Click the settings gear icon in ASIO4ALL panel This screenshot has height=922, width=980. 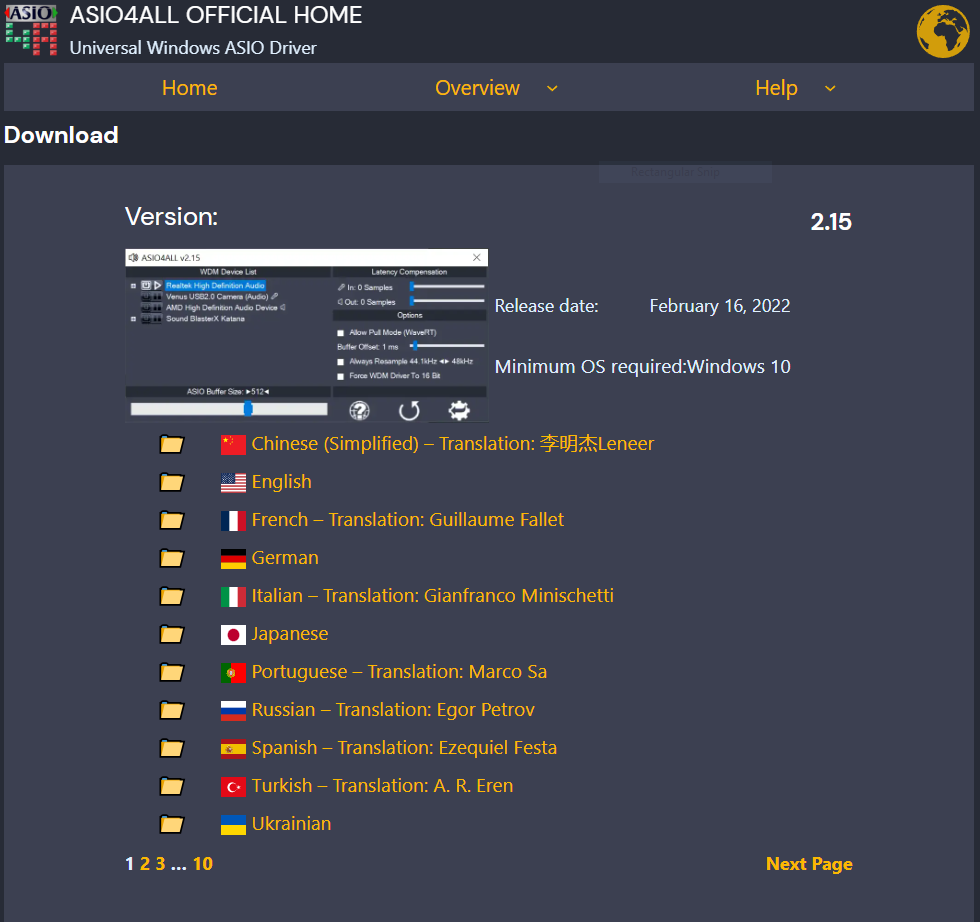click(x=459, y=411)
